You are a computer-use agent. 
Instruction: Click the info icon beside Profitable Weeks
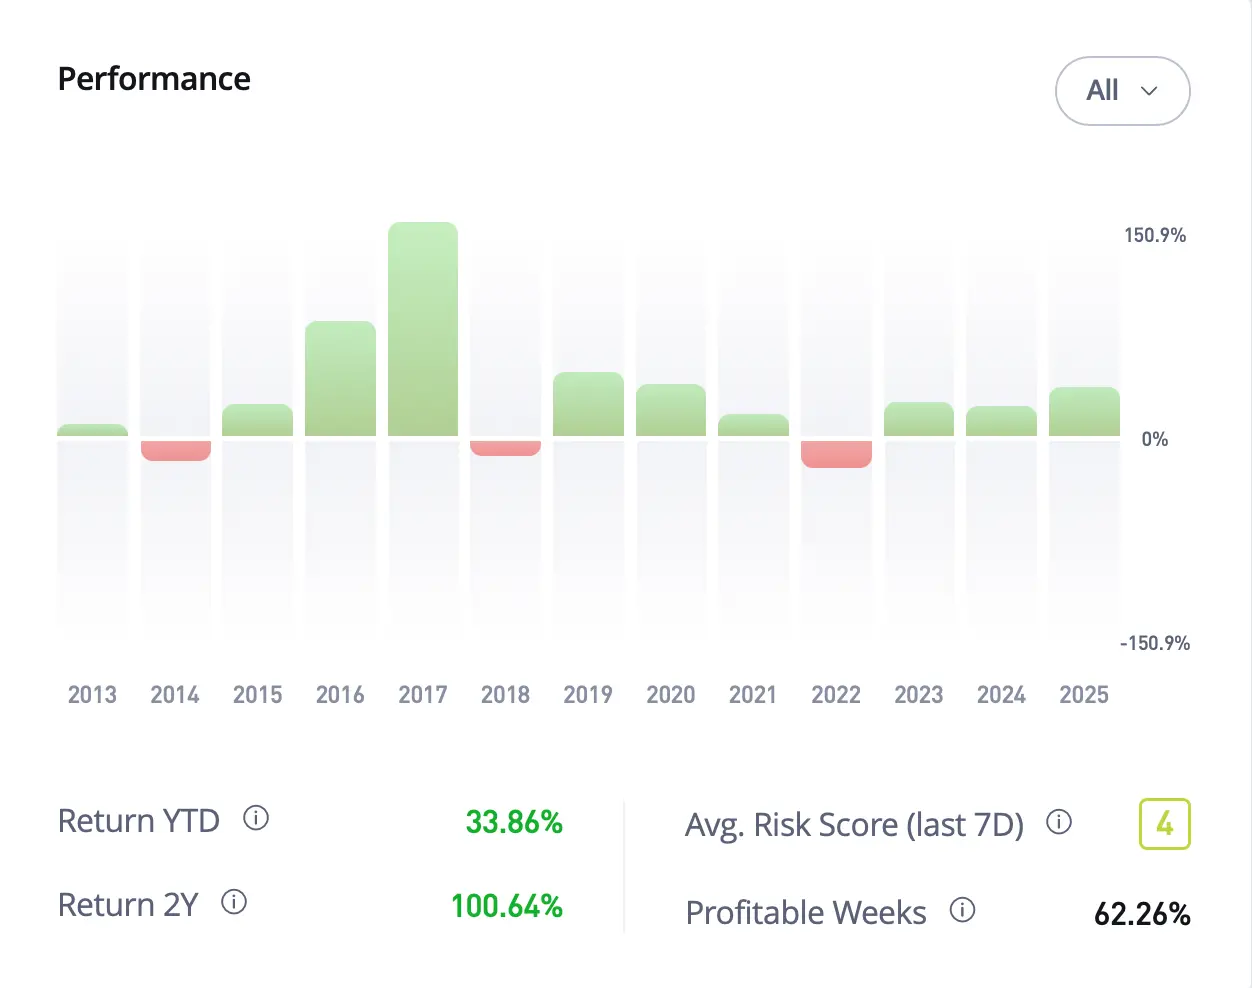click(962, 910)
